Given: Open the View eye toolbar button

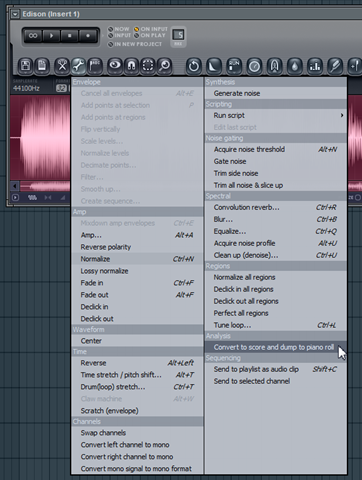Looking at the screenshot, I should (x=115, y=65).
